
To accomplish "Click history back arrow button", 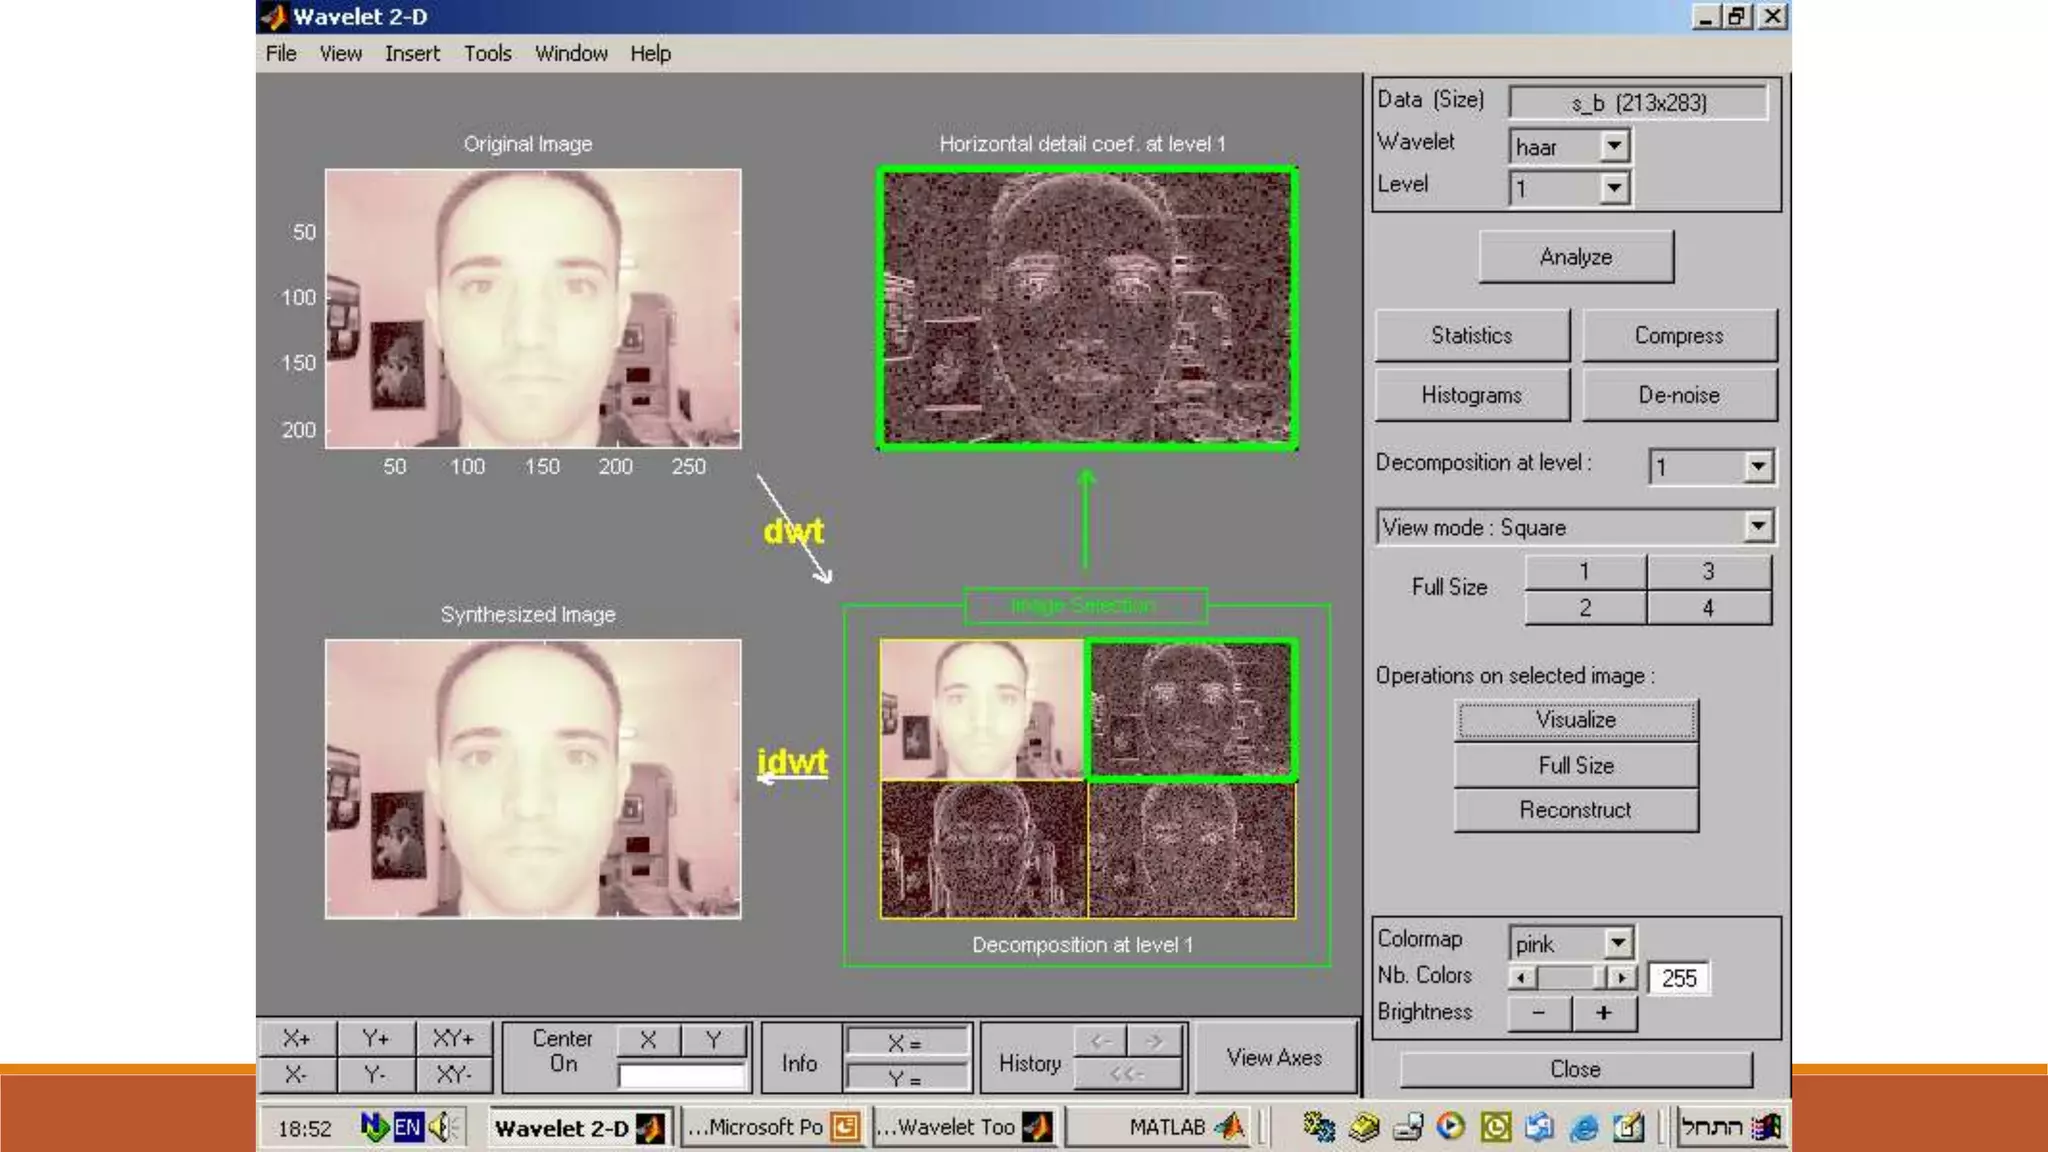I will [x=1101, y=1041].
